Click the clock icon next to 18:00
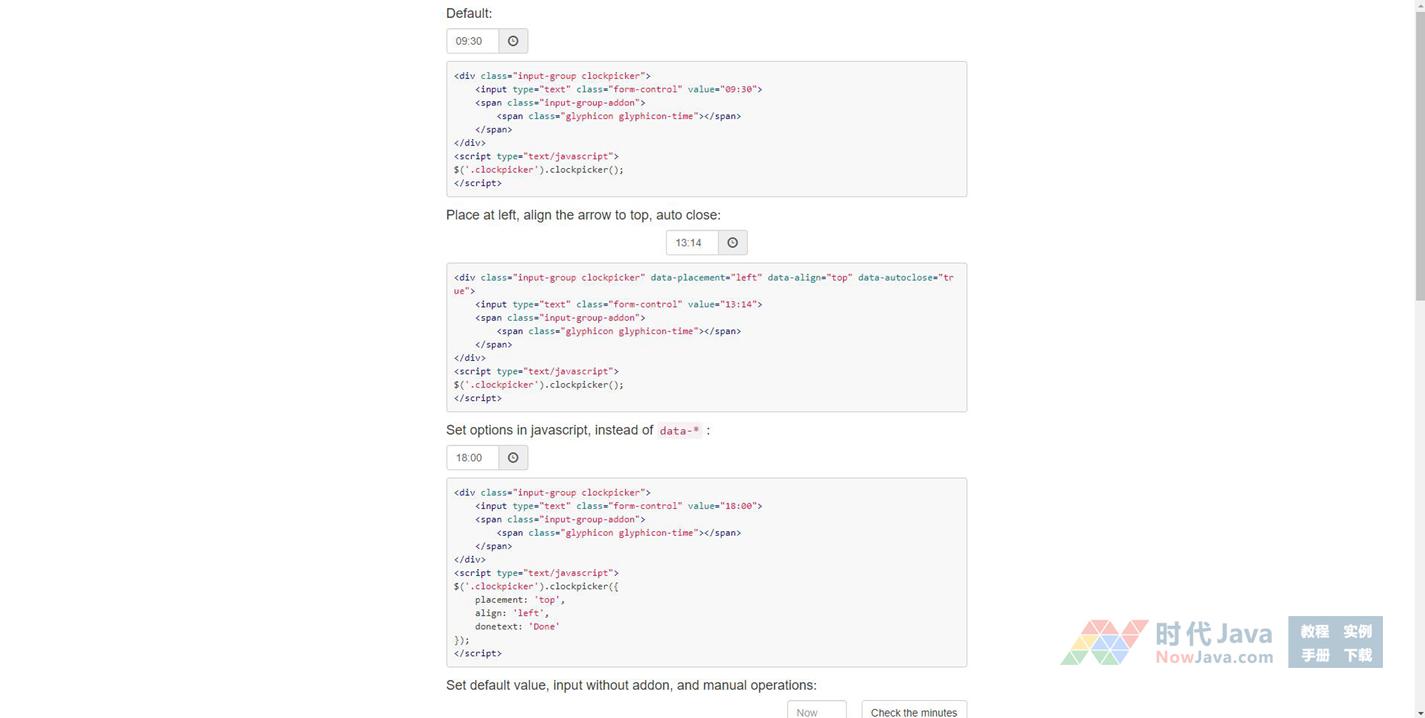 tap(513, 458)
